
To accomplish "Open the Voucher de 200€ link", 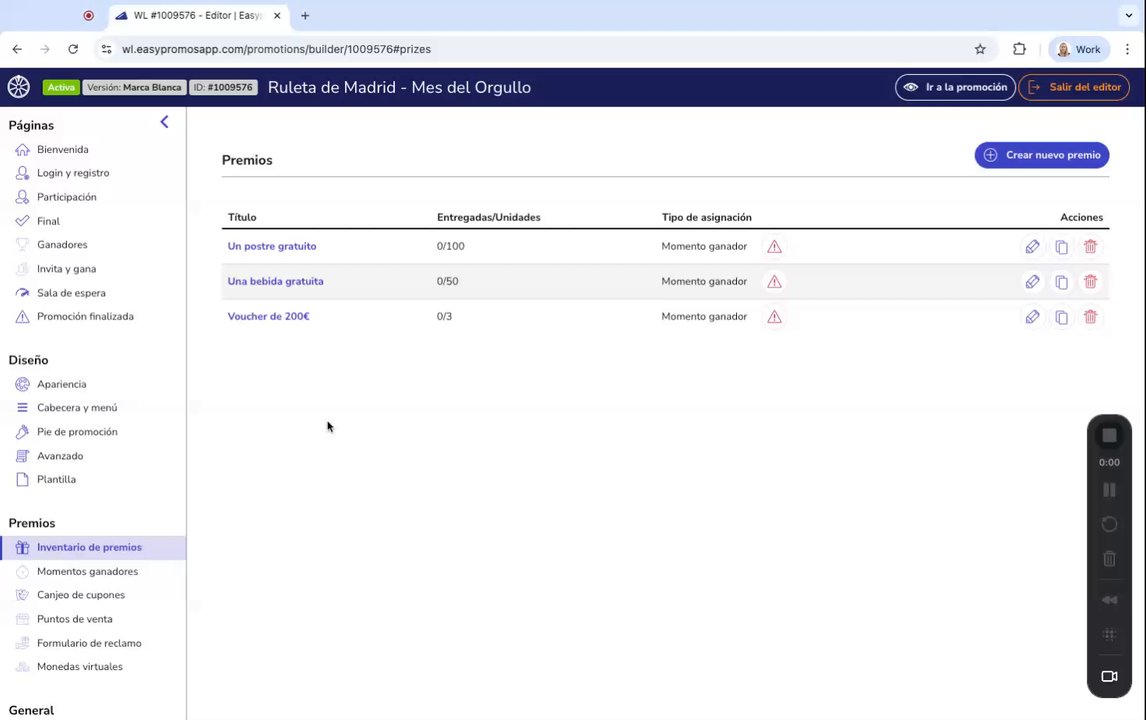I will pyautogui.click(x=268, y=317).
